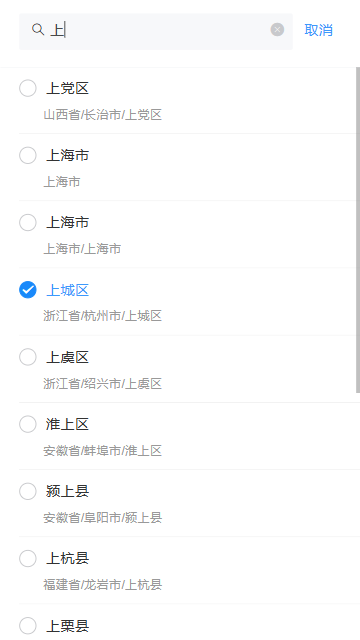This screenshot has height=640, width=360.
Task: Open the 山西省/长治市/上党区 result
Action: click(x=102, y=115)
